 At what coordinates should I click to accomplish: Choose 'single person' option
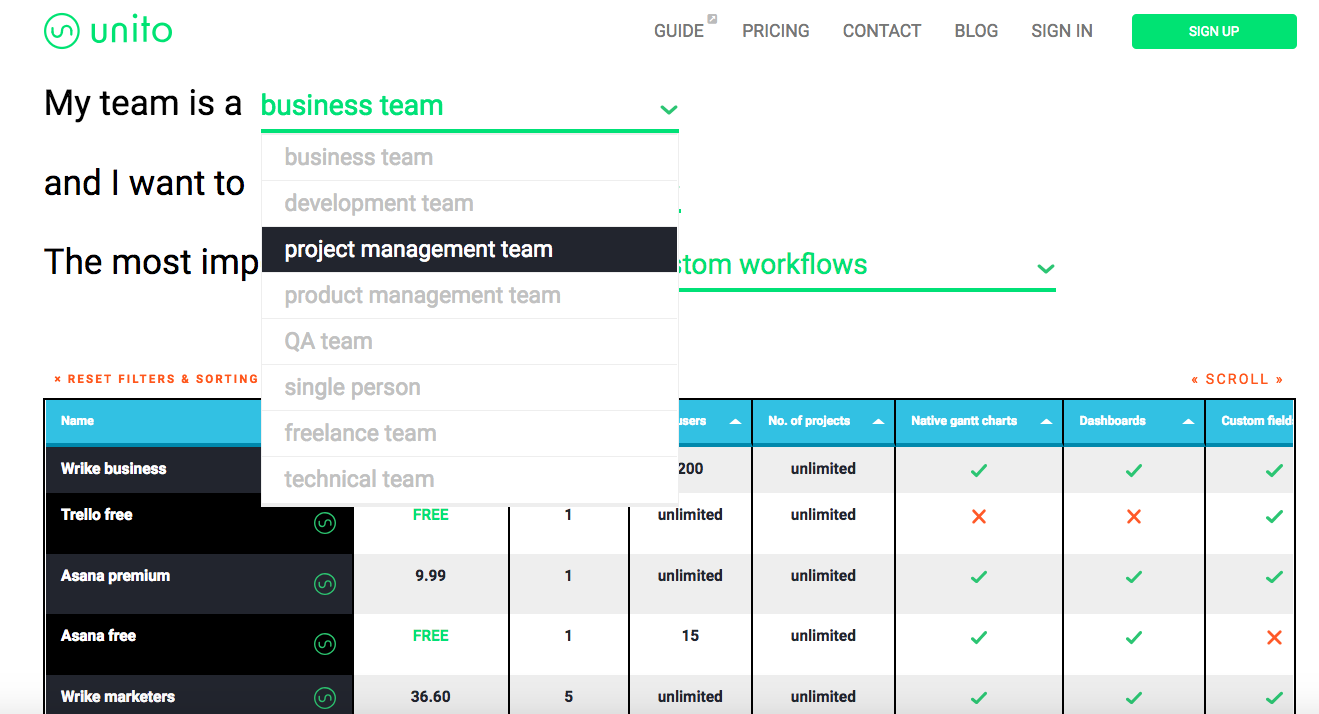[470, 387]
